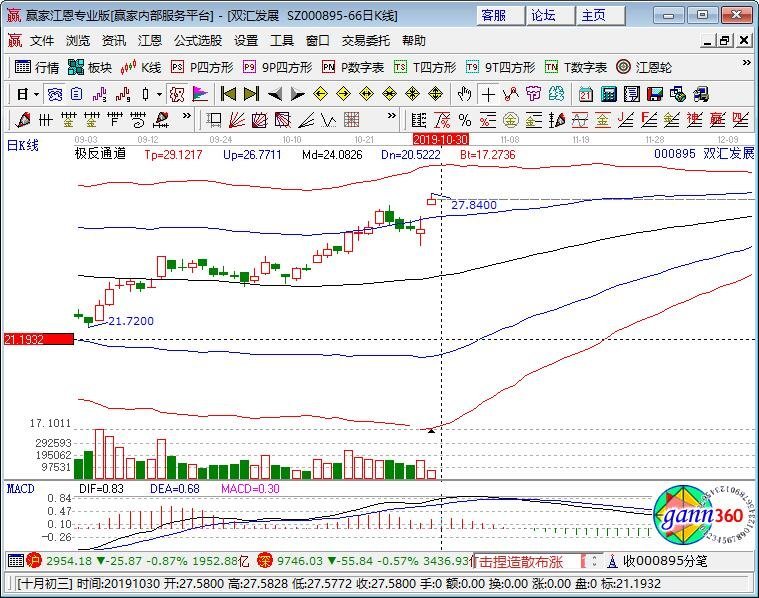Click the MACD indicator label

[x=20, y=489]
